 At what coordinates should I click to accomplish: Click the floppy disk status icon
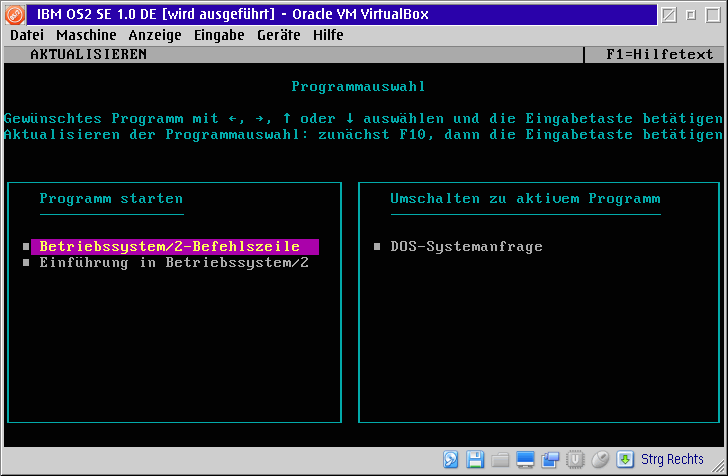pyautogui.click(x=475, y=459)
